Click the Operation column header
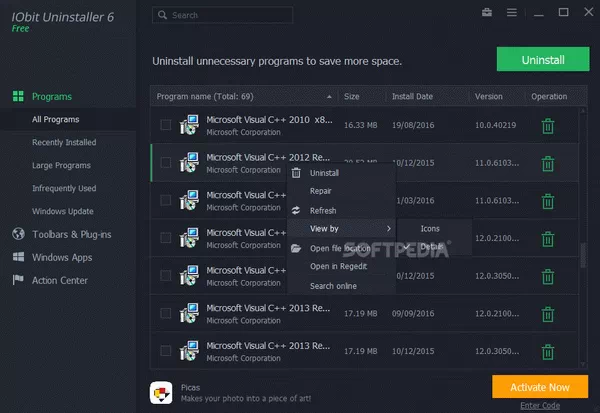600x413 pixels. 549,96
